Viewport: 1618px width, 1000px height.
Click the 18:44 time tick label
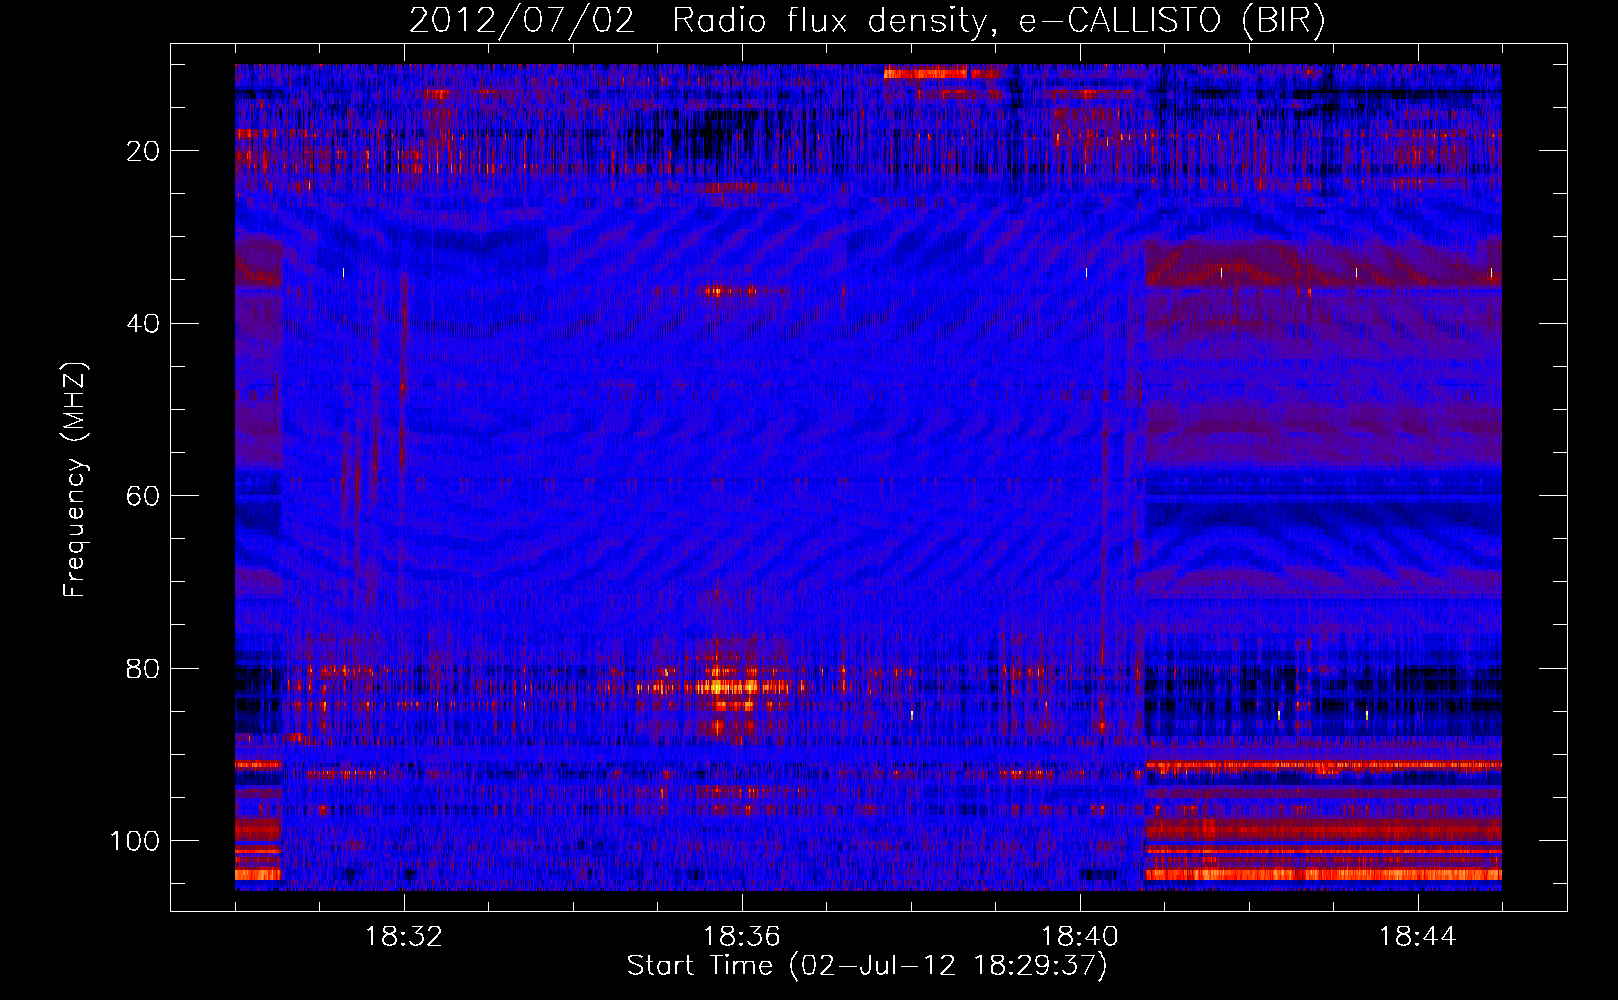coord(1418,937)
